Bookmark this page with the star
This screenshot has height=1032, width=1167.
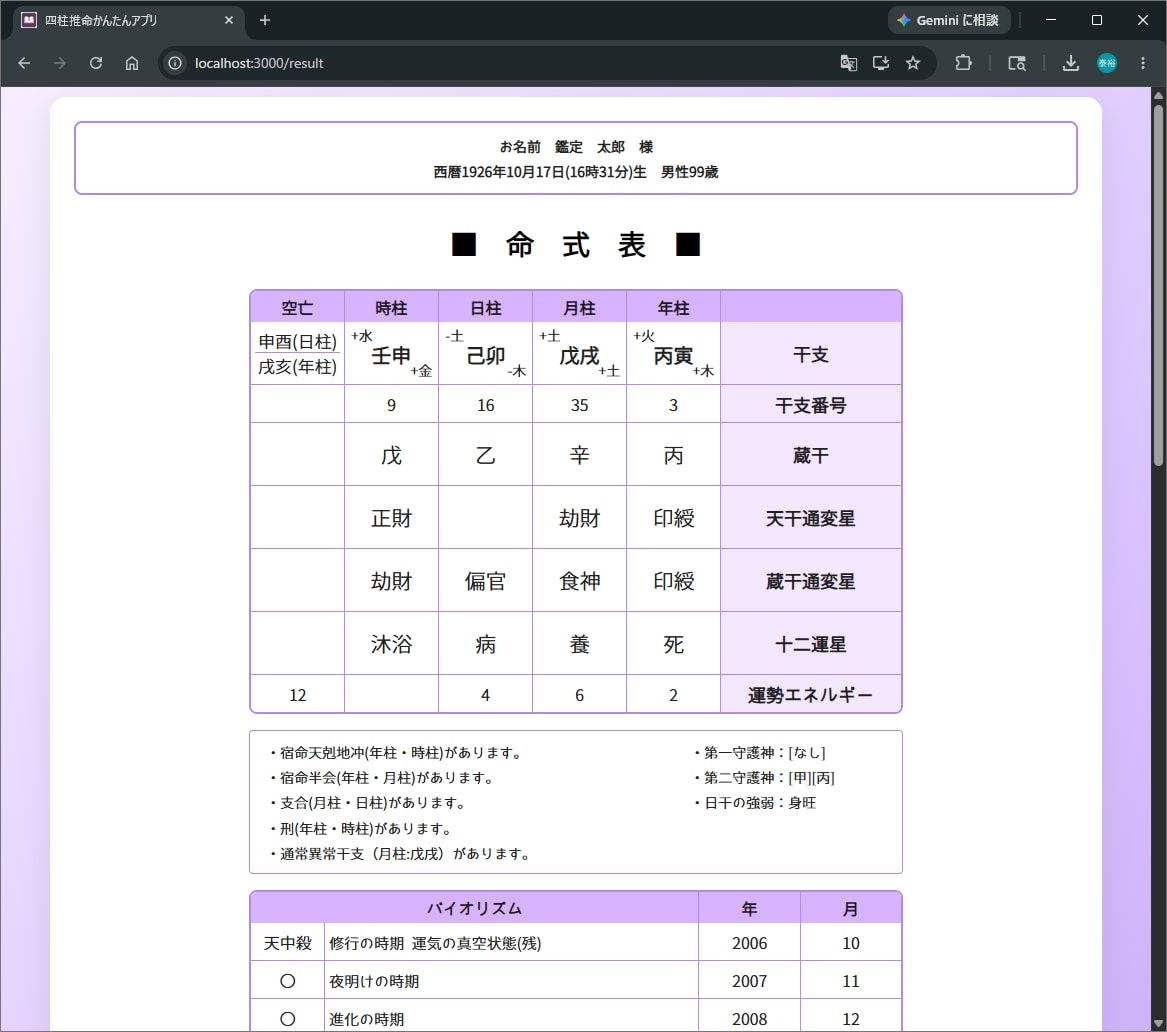click(x=913, y=63)
